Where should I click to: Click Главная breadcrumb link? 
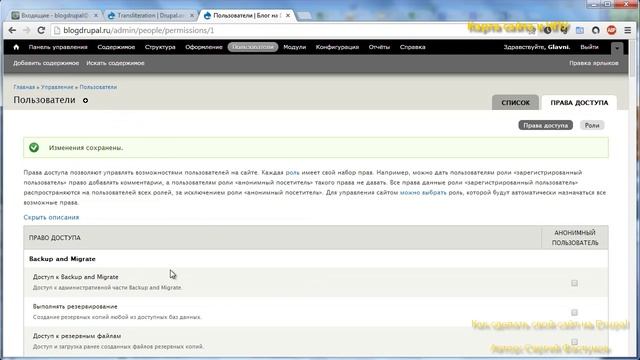click(x=24, y=87)
